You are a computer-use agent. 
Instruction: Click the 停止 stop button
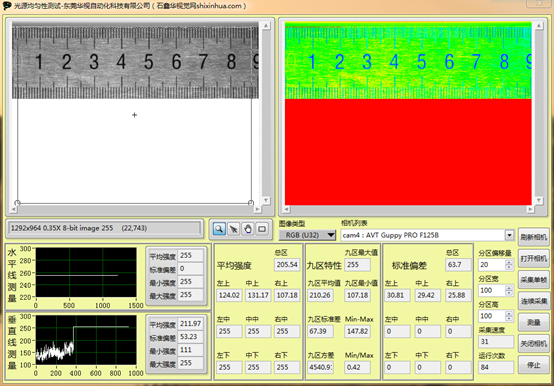pyautogui.click(x=534, y=365)
